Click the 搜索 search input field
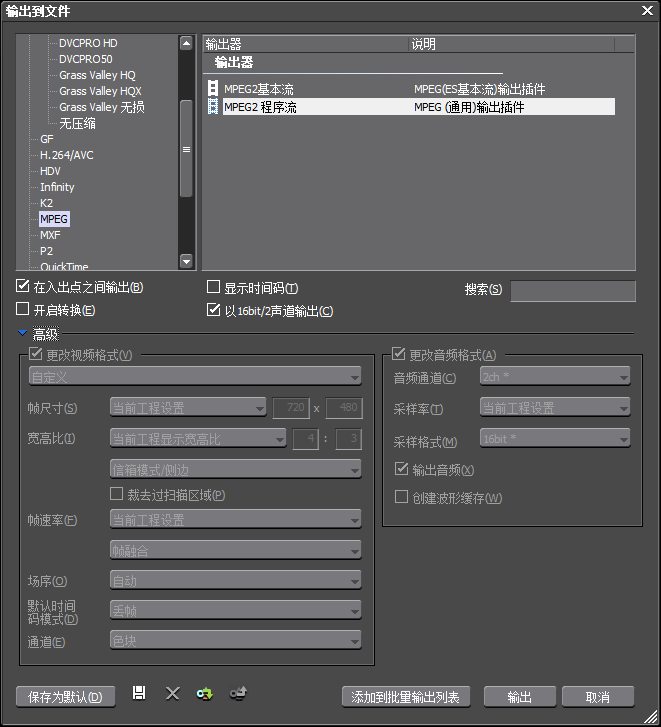The width and height of the screenshot is (661, 727). 572,291
